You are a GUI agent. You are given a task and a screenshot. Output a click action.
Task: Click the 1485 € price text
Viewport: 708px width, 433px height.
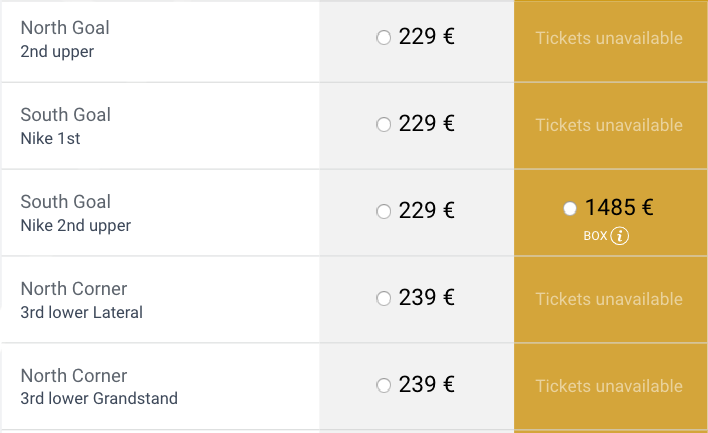pos(619,208)
